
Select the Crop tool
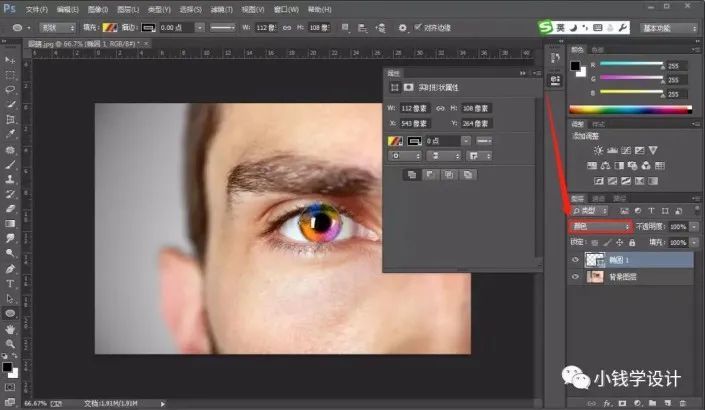click(x=10, y=119)
